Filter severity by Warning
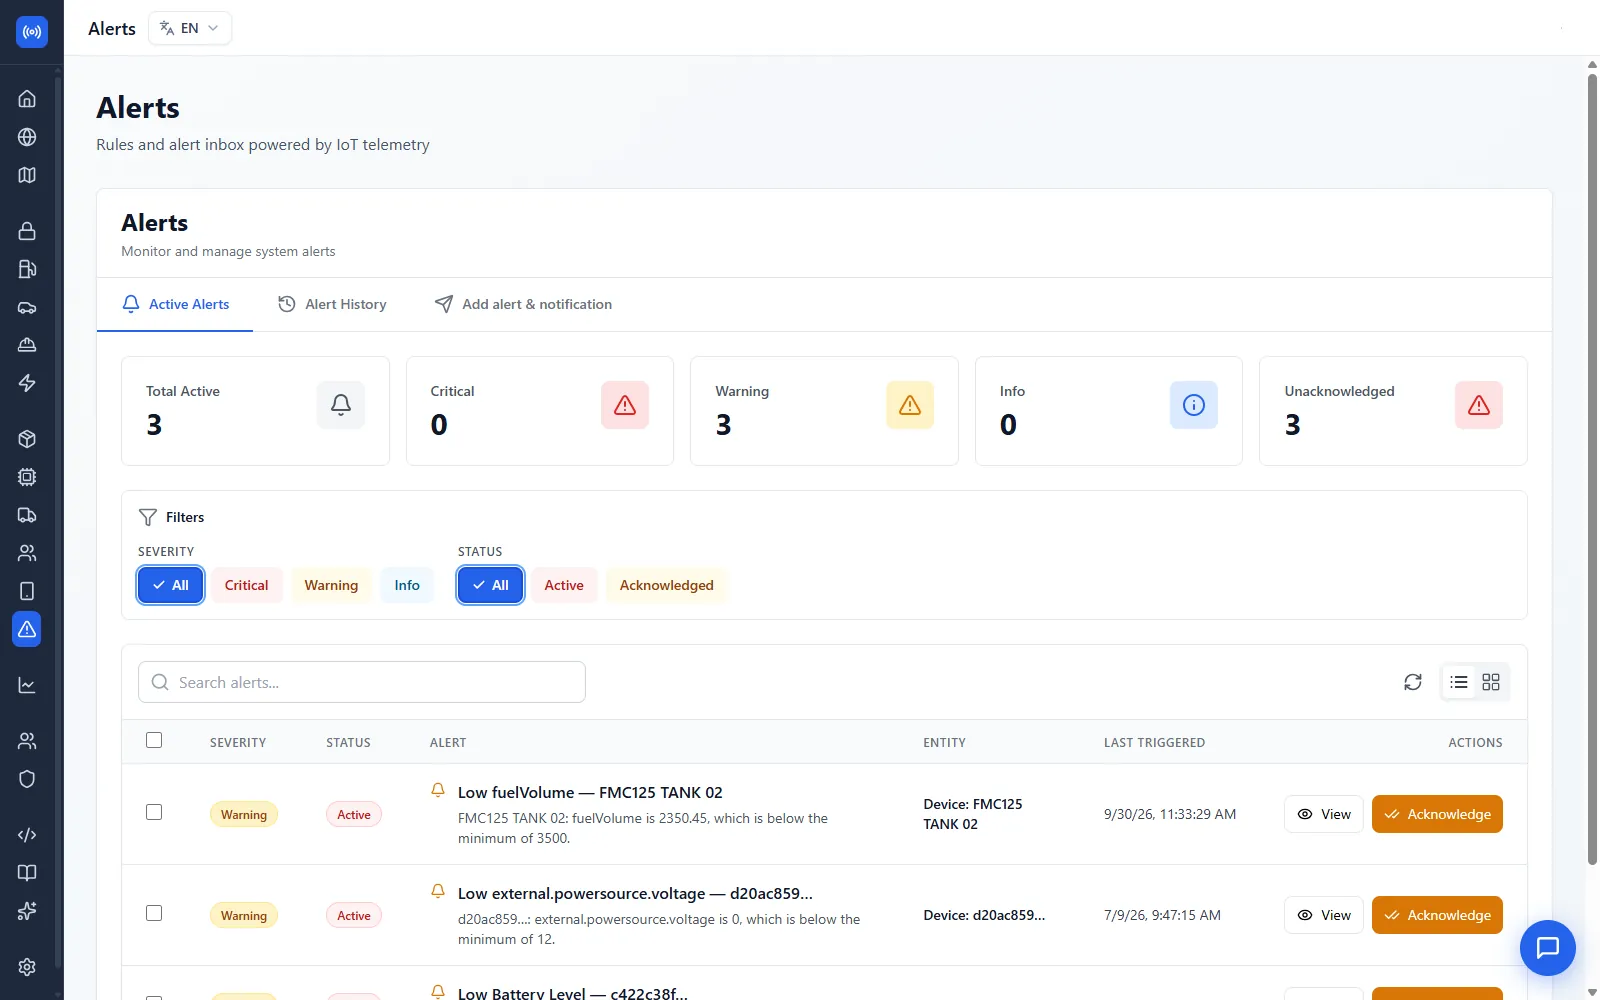Screen dimensions: 1600x1000 click(x=331, y=585)
